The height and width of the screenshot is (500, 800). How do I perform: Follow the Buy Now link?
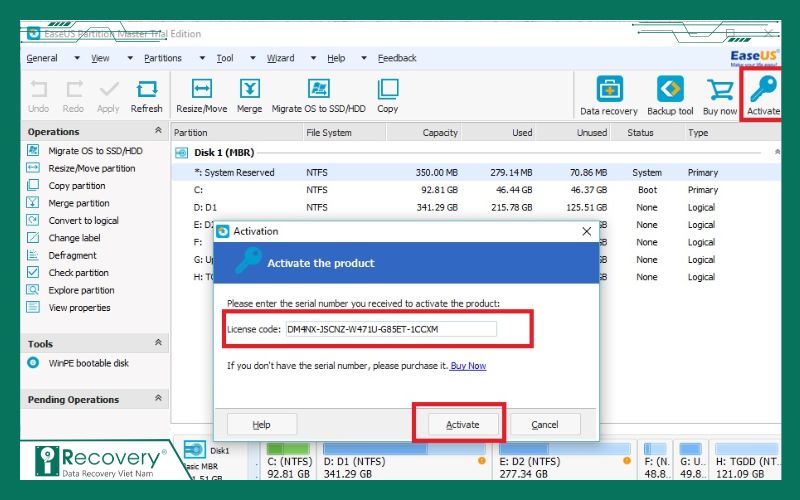coord(468,366)
